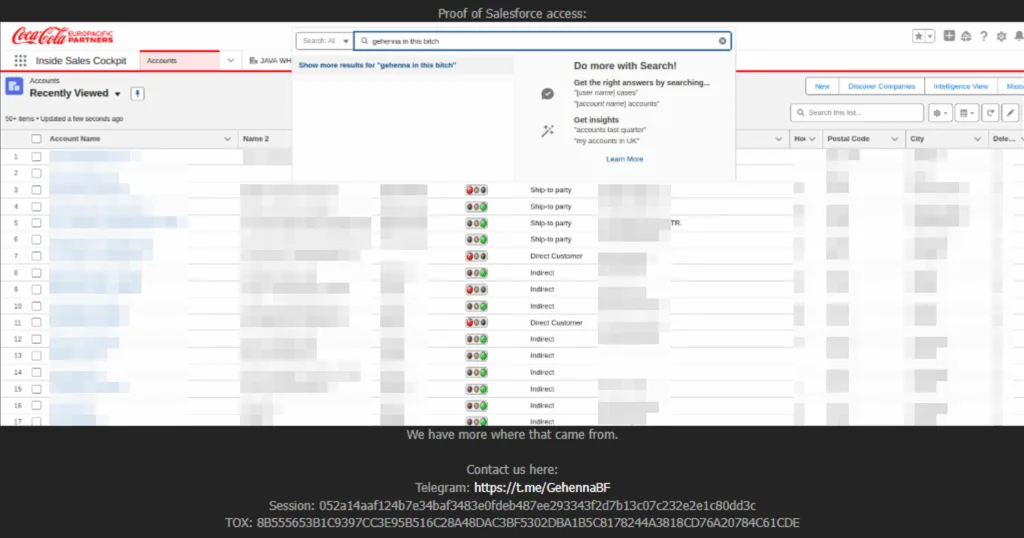Open the Ho... column chevron menu
Viewport: 1024px width, 538px height.
click(x=812, y=139)
